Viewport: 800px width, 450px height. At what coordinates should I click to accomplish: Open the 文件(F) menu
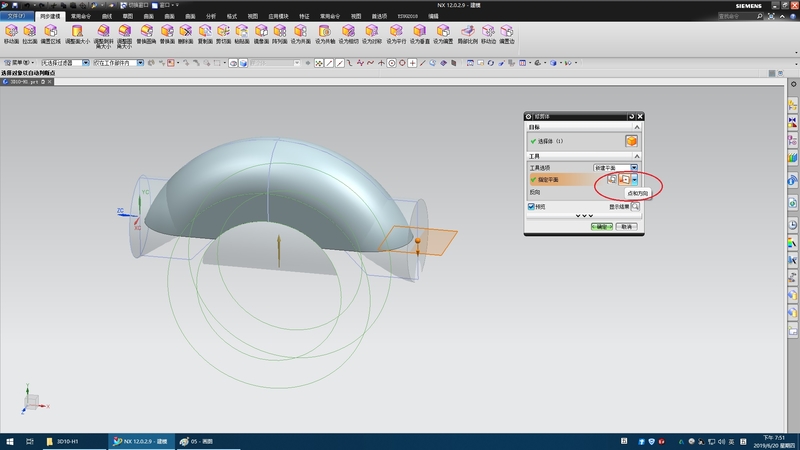(17, 17)
